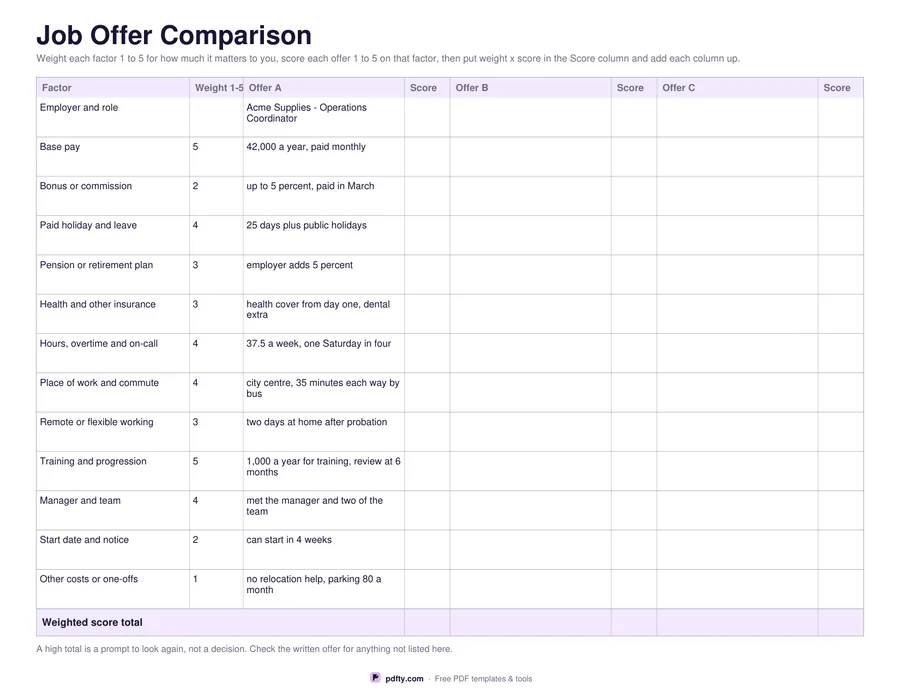This screenshot has width=900, height=695.
Task: Select 'met the manager and two of the team'
Action: click(x=315, y=506)
